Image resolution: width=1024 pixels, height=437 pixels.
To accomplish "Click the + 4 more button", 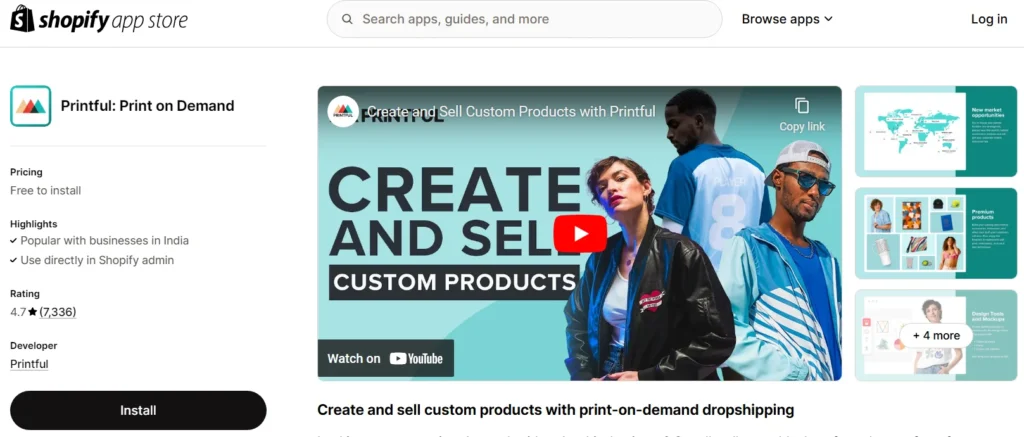I will click(x=936, y=336).
